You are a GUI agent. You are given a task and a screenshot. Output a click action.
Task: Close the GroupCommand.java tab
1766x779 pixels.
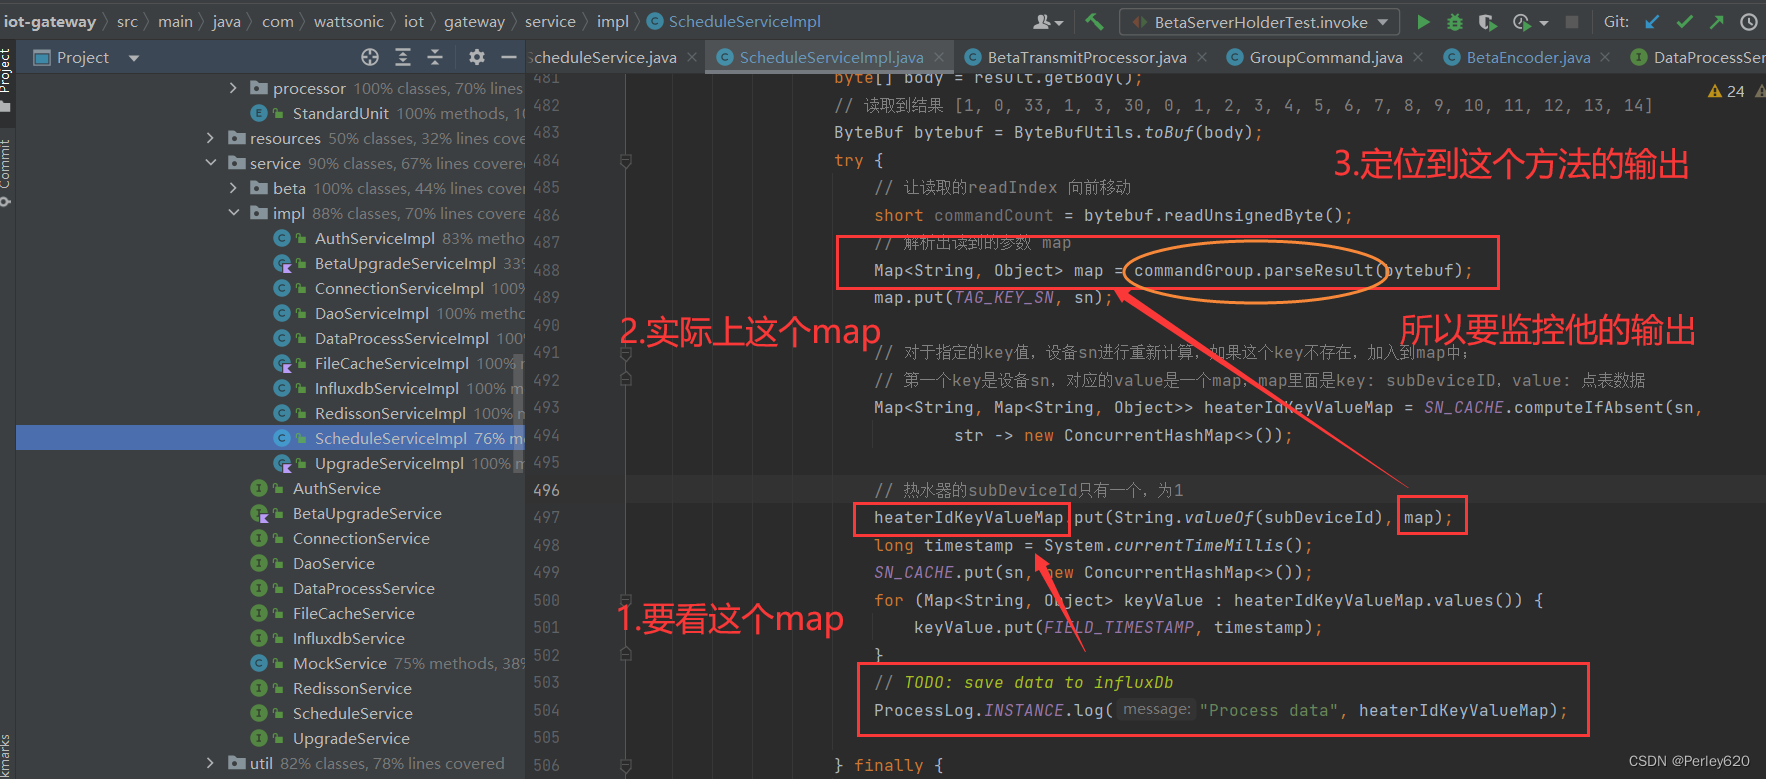pyautogui.click(x=1418, y=58)
